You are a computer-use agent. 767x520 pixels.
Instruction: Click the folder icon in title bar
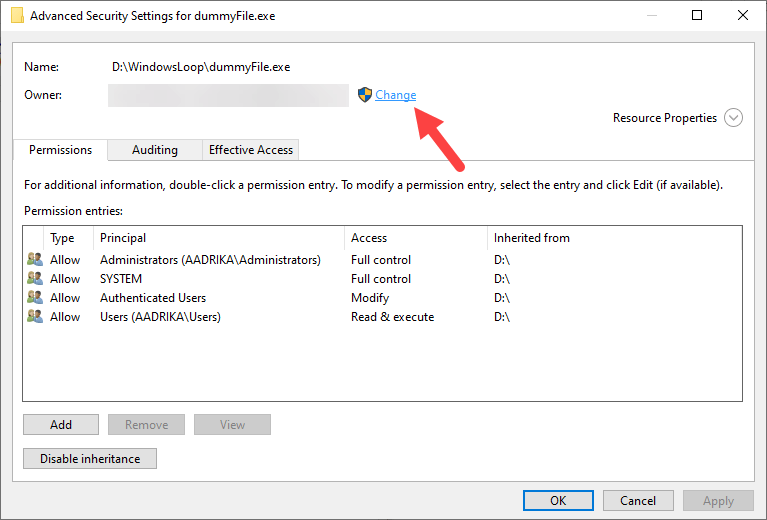[17, 15]
